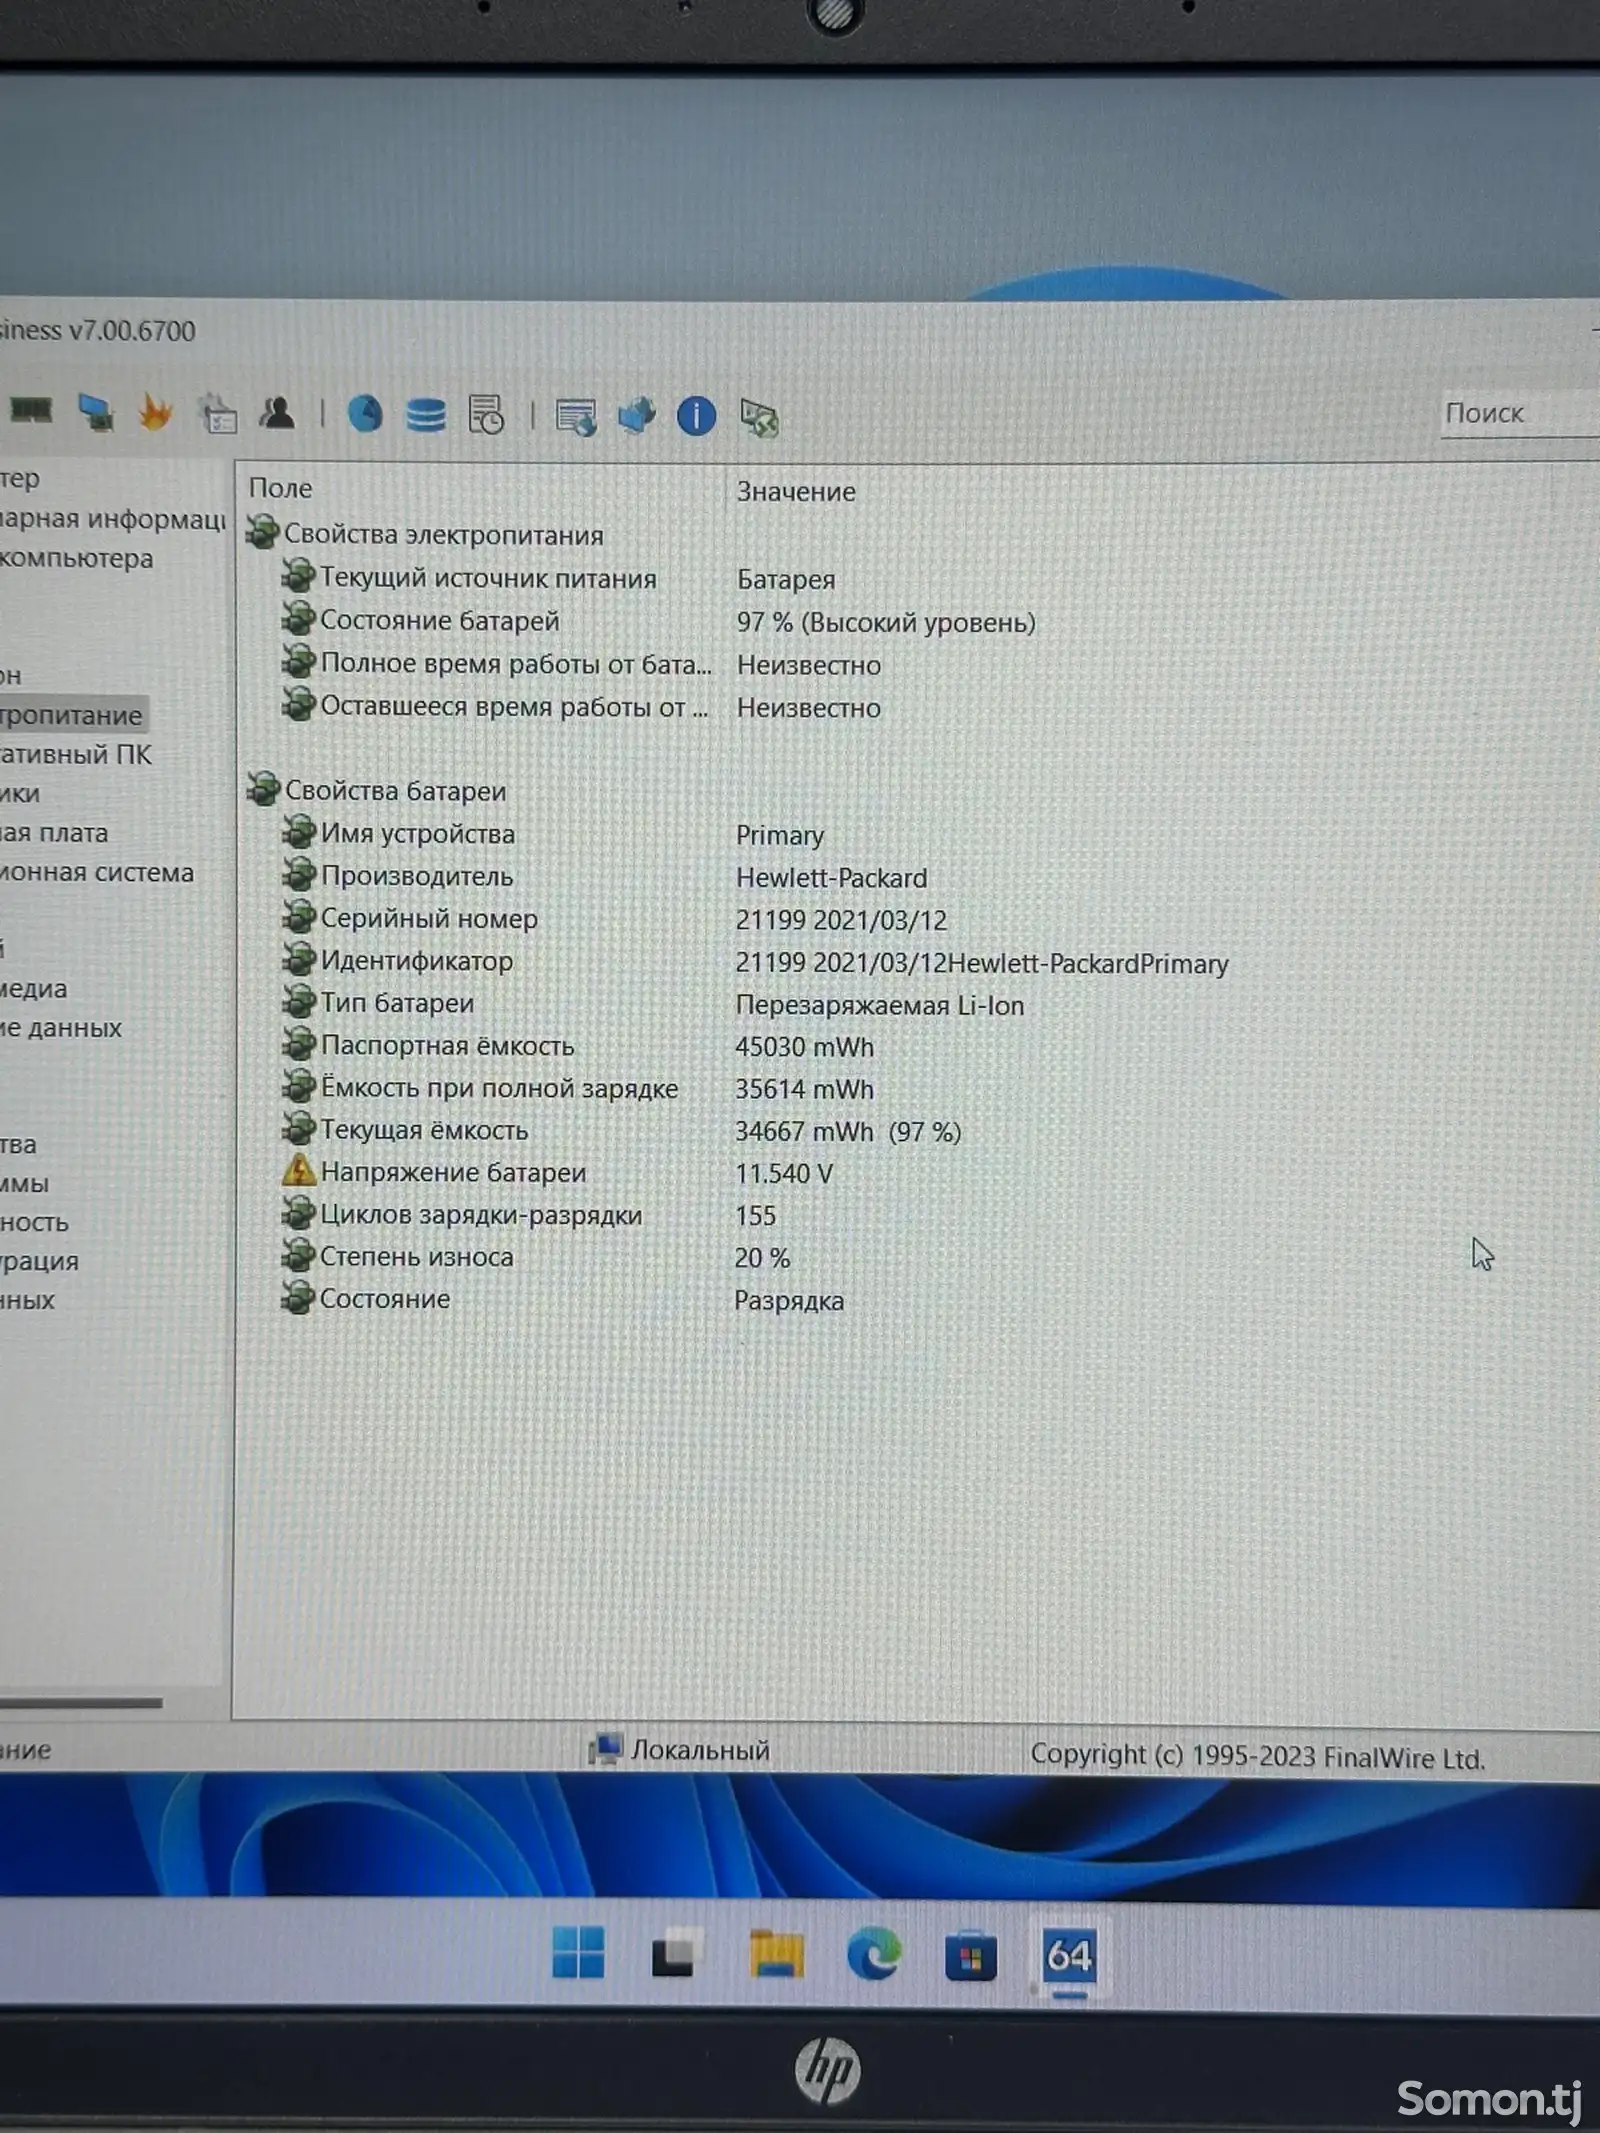Viewport: 1600px width, 2133px height.
Task: Select the Суммарная информация tree item
Action: tap(112, 518)
